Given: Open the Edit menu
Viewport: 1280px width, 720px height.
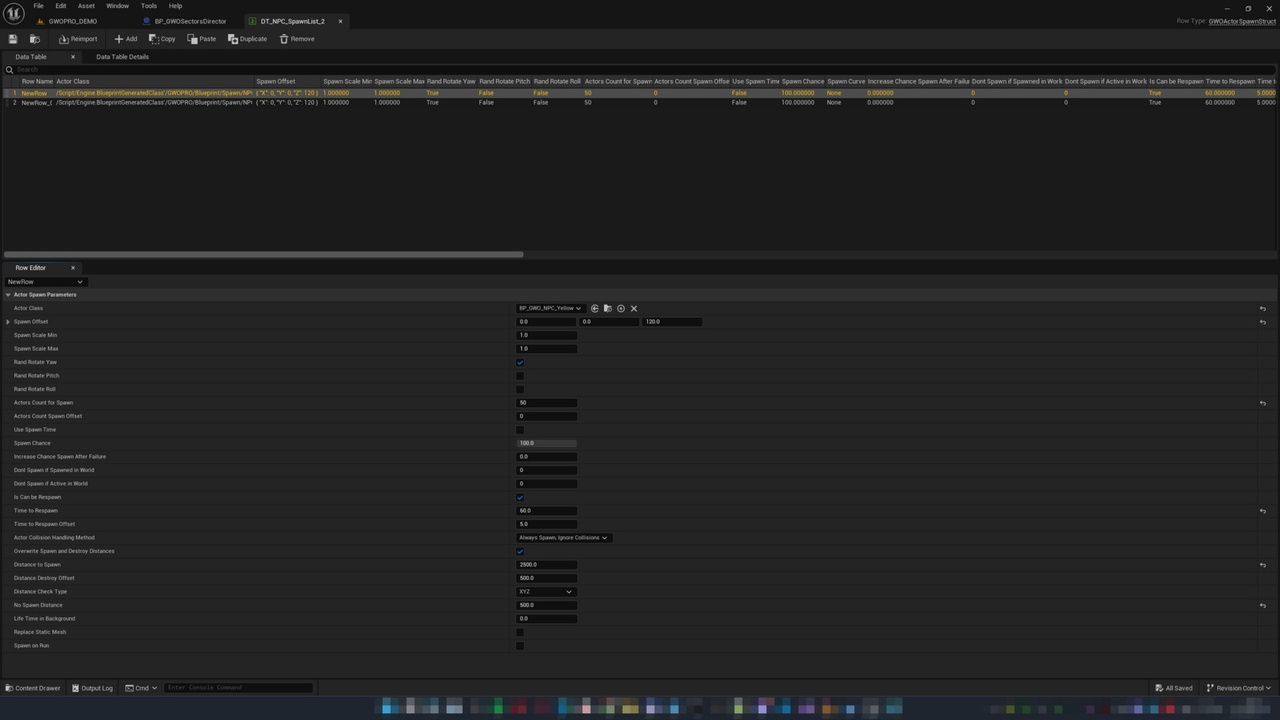Looking at the screenshot, I should 61,6.
